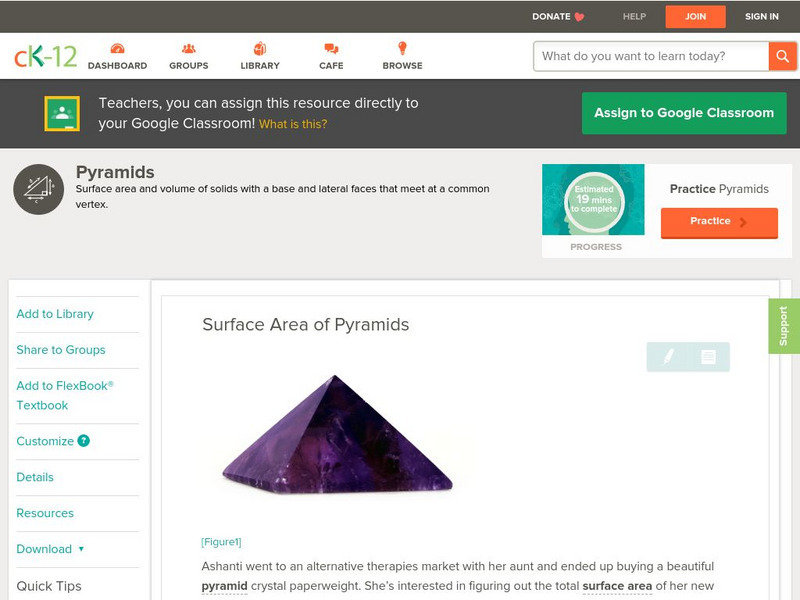This screenshot has width=800, height=600.
Task: Start the orange Practice button
Action: point(718,222)
